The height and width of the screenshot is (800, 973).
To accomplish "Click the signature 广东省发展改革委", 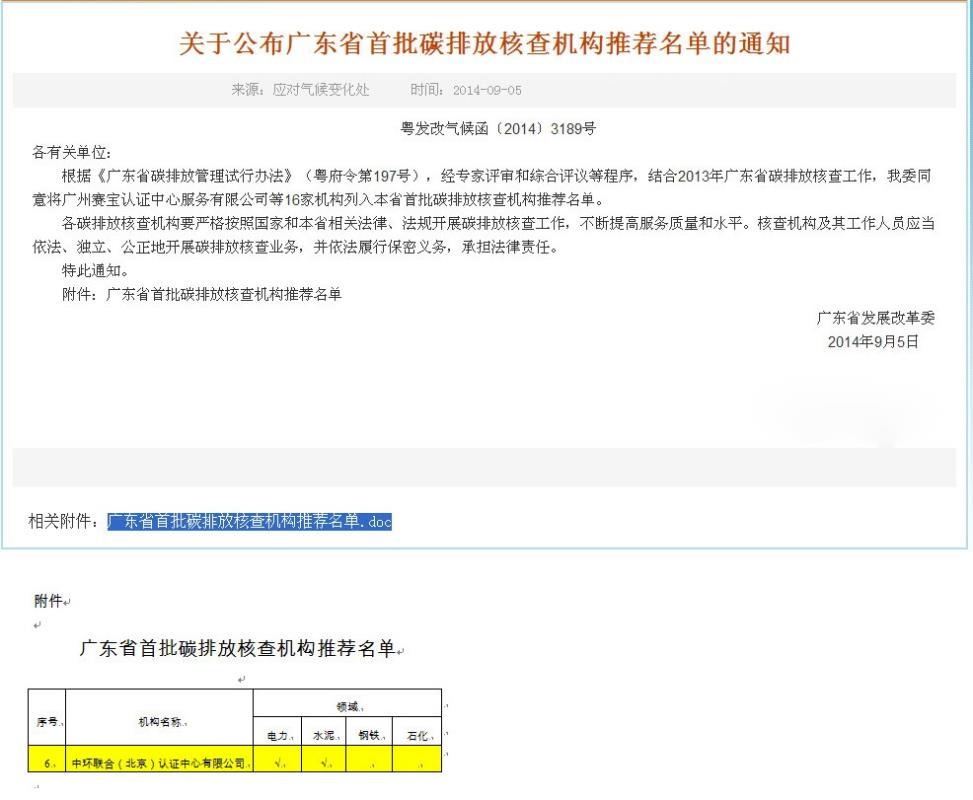I will click(876, 318).
